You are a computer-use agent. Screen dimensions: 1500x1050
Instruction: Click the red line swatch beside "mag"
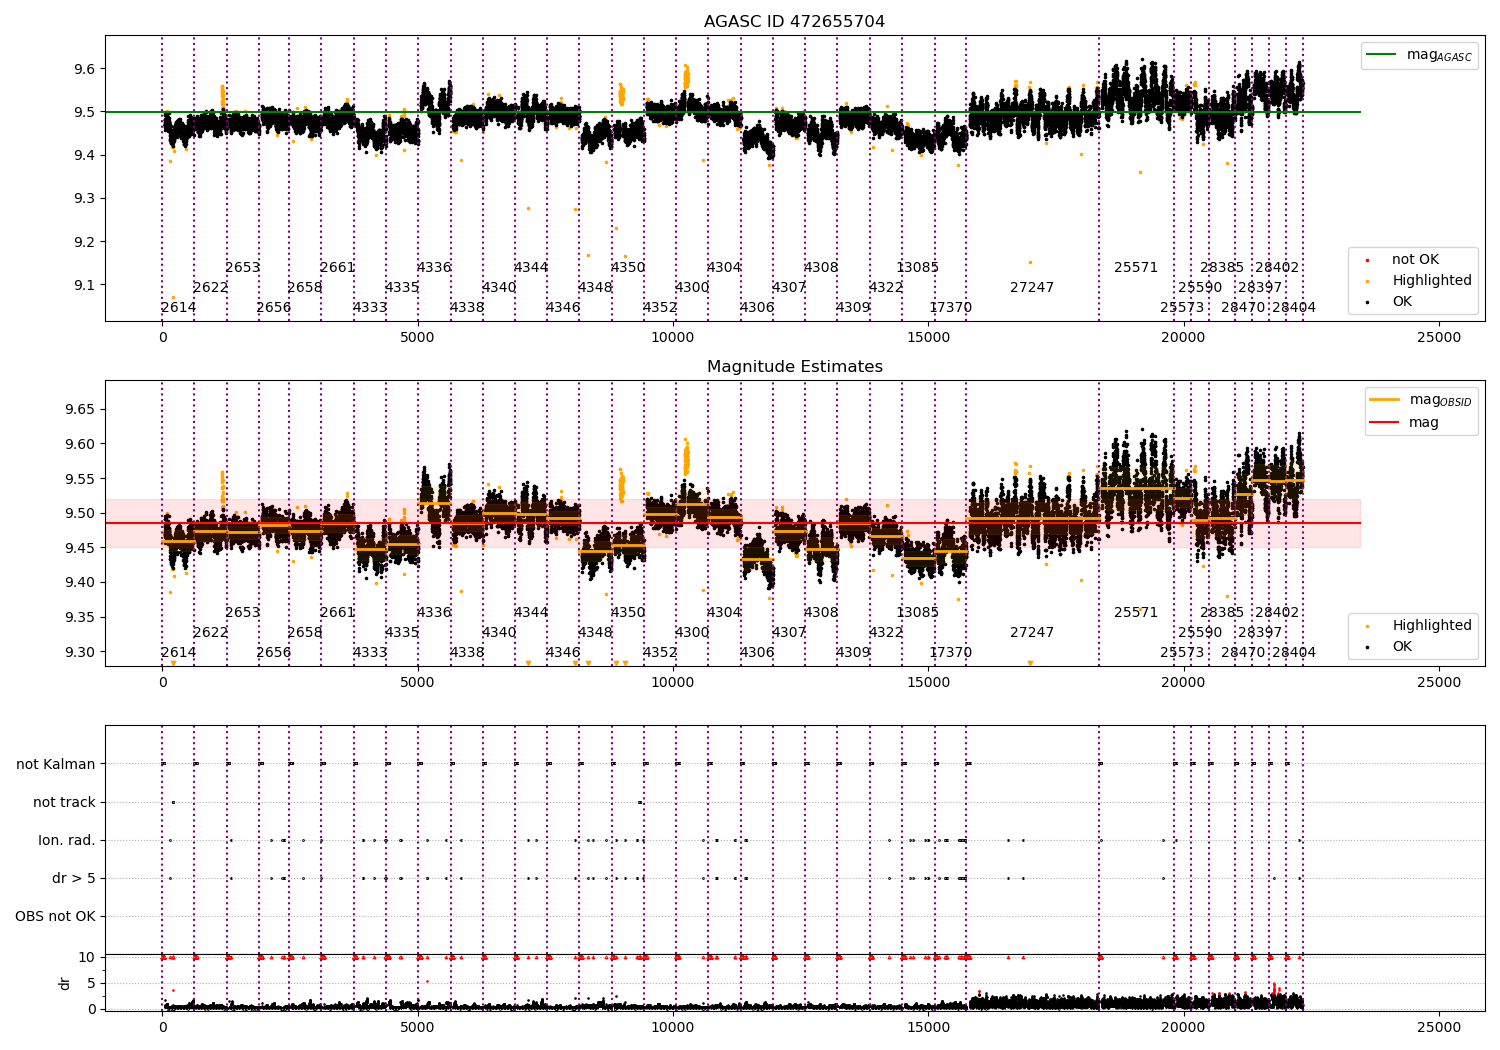click(x=1384, y=423)
